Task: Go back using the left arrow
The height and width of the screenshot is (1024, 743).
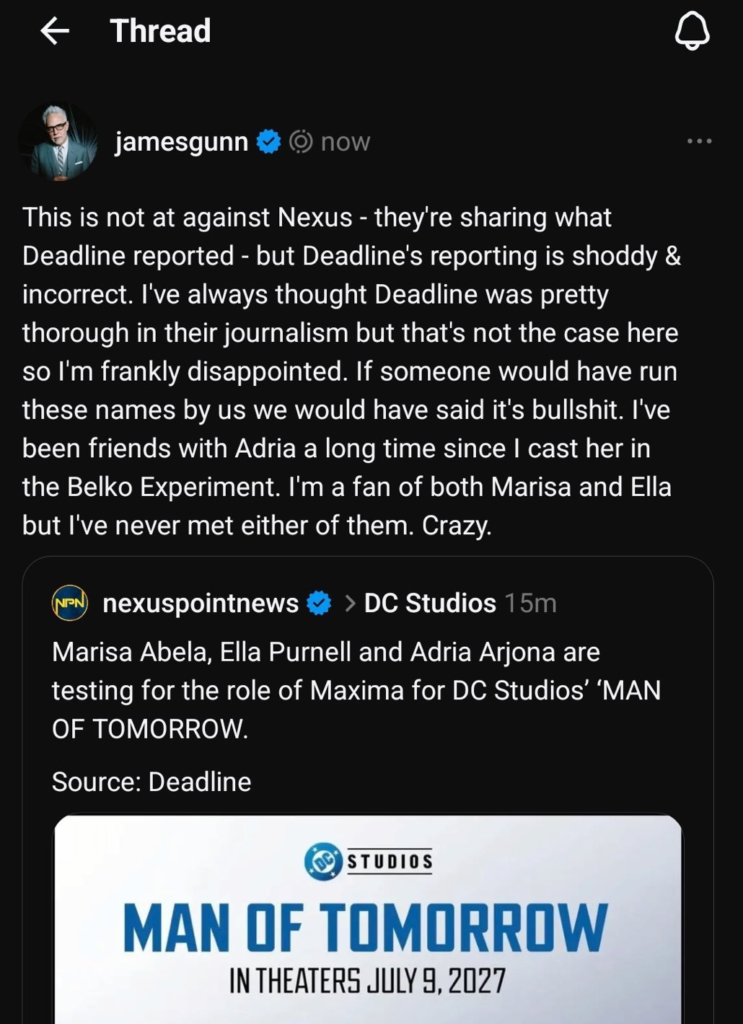Action: [54, 32]
